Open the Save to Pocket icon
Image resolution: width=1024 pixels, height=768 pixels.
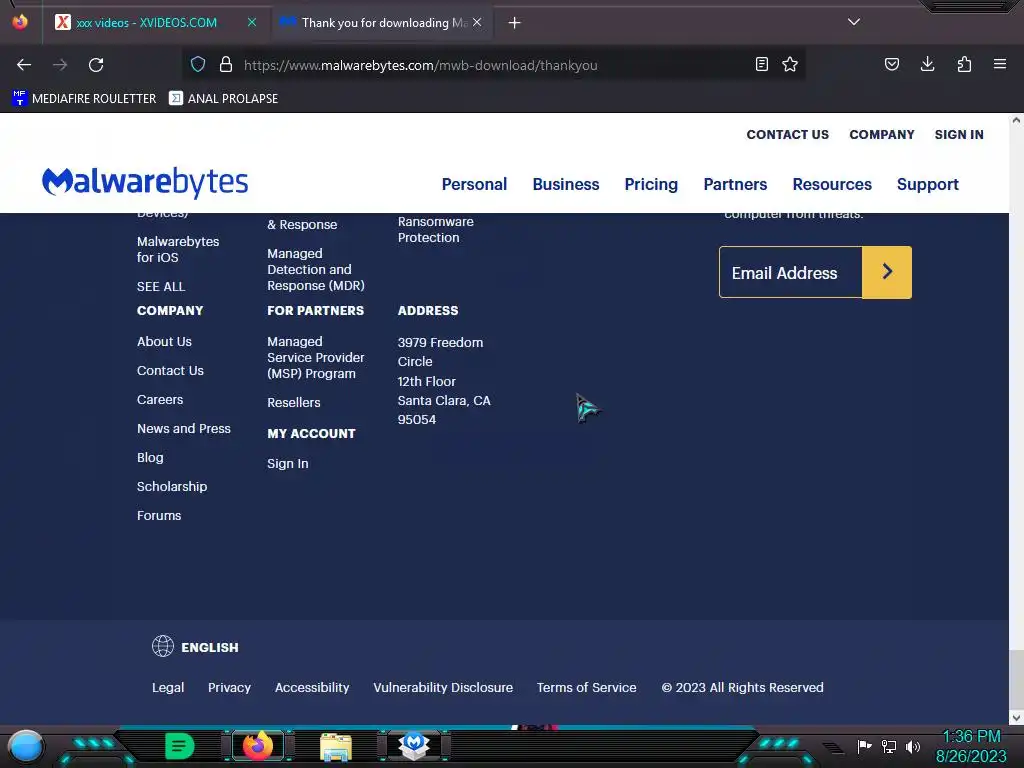click(892, 64)
